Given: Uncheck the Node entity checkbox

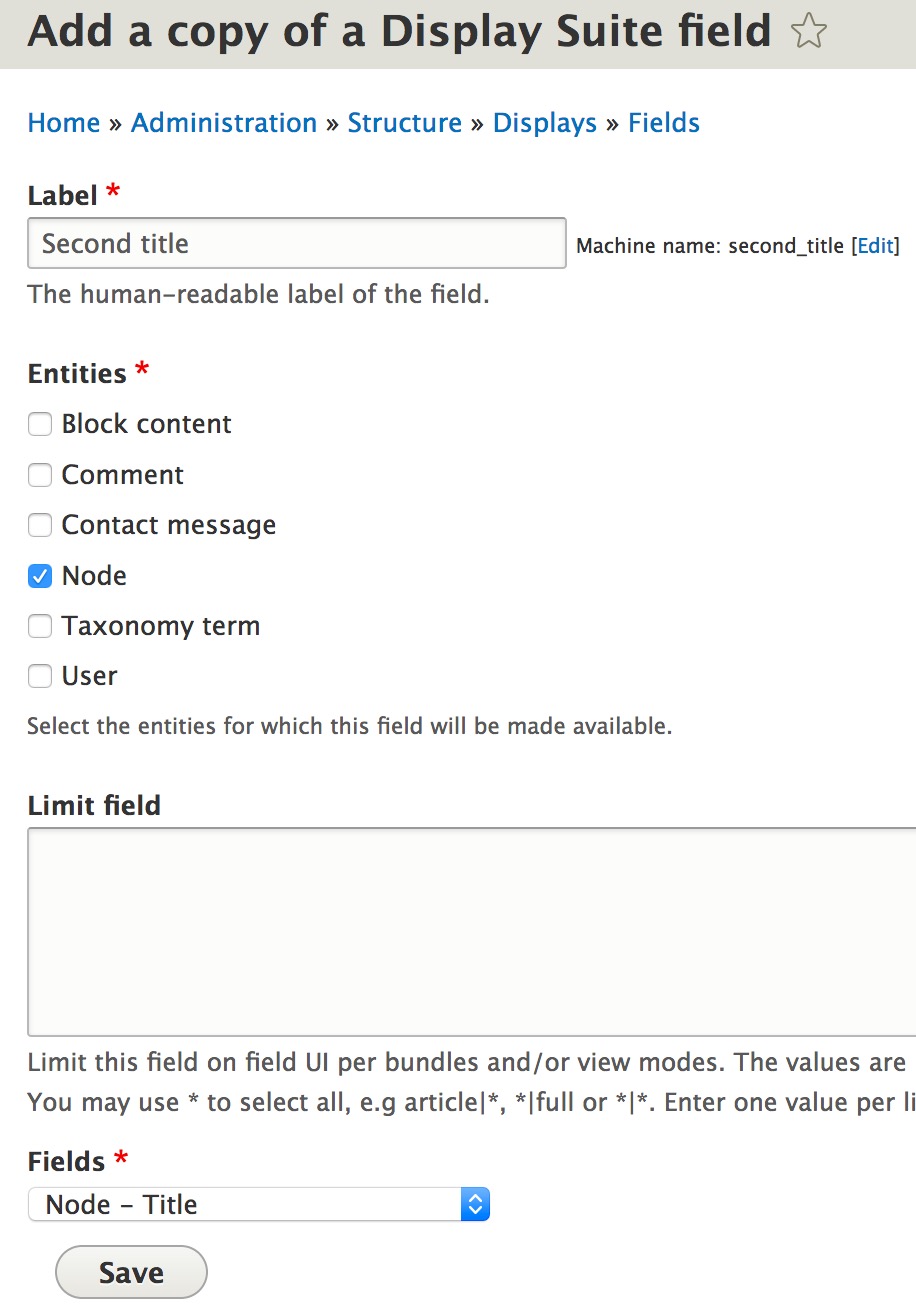Looking at the screenshot, I should (39, 576).
